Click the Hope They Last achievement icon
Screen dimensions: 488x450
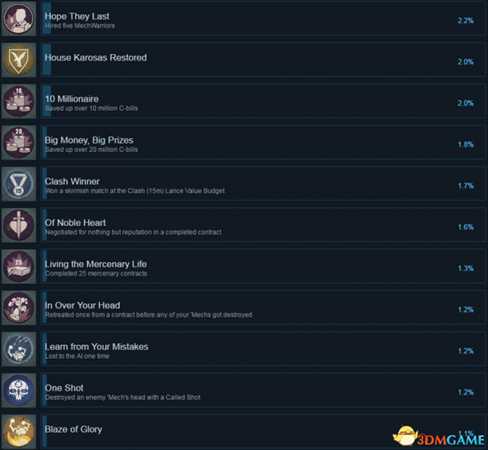click(18, 18)
